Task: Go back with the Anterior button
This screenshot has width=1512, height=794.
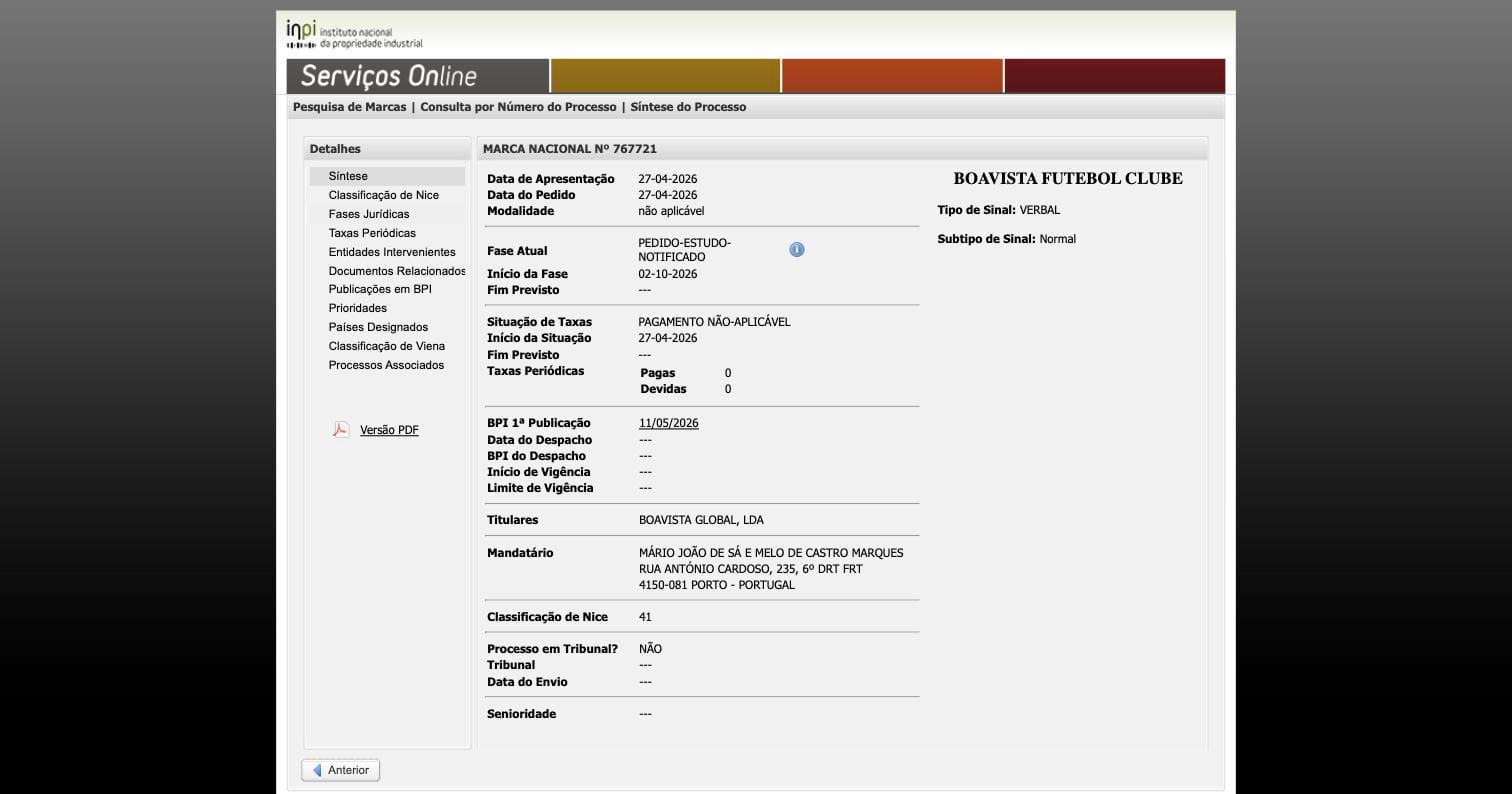Action: 341,770
